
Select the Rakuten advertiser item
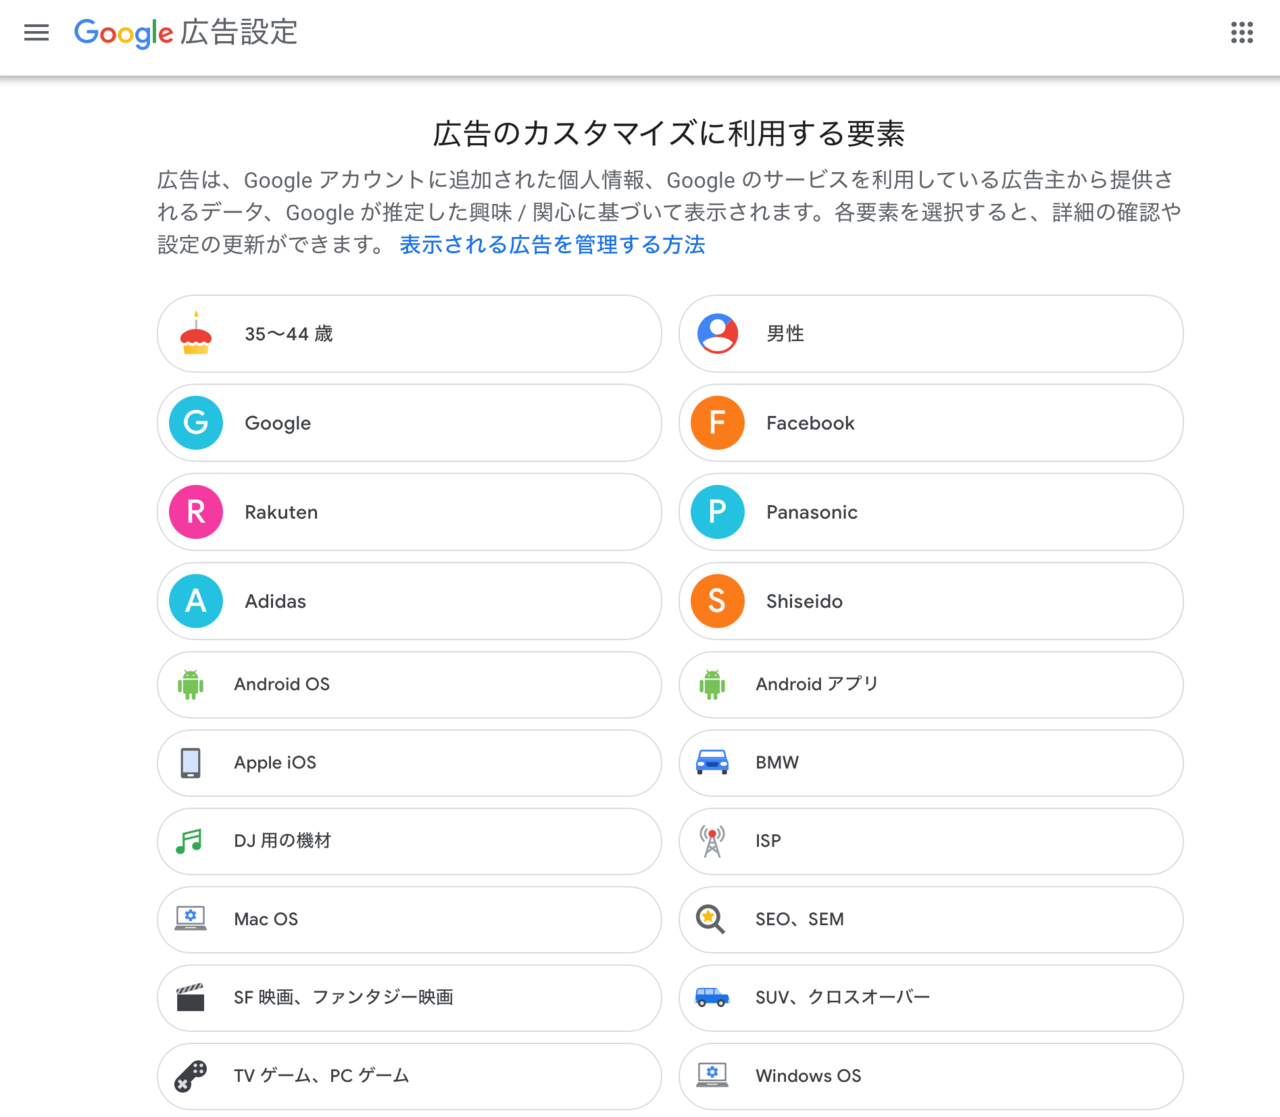[409, 512]
